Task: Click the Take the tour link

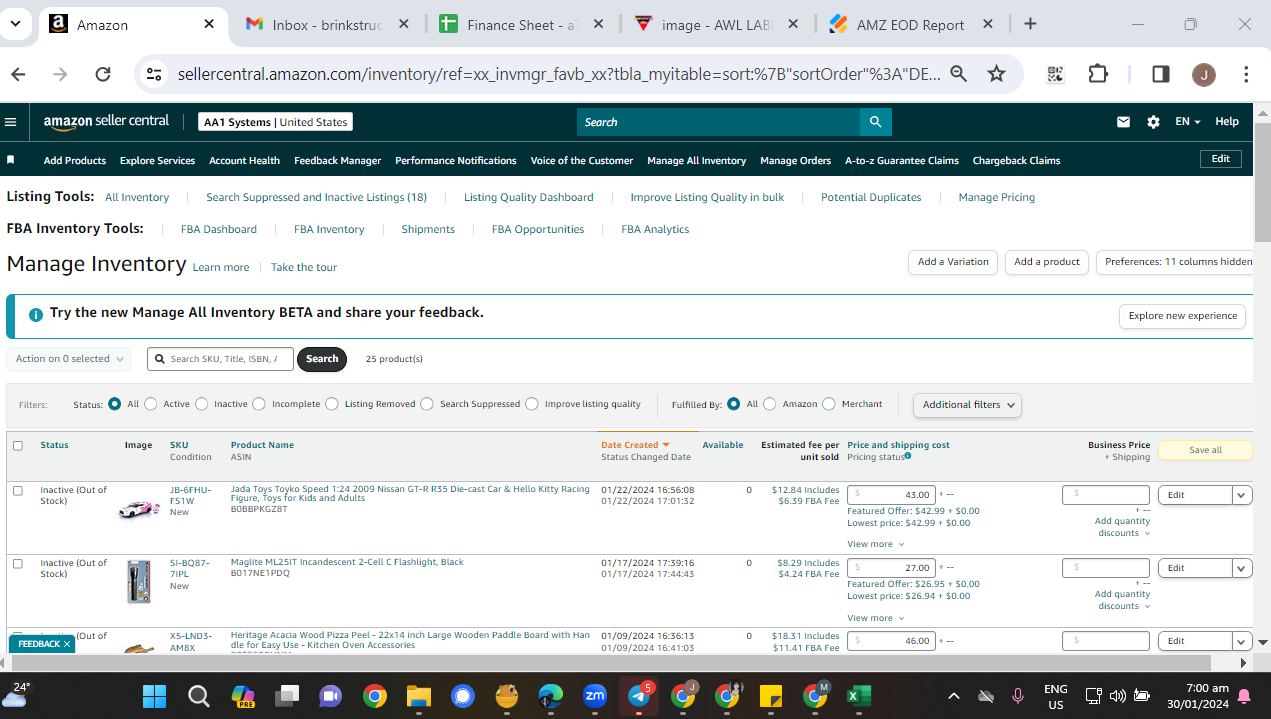Action: pyautogui.click(x=304, y=267)
